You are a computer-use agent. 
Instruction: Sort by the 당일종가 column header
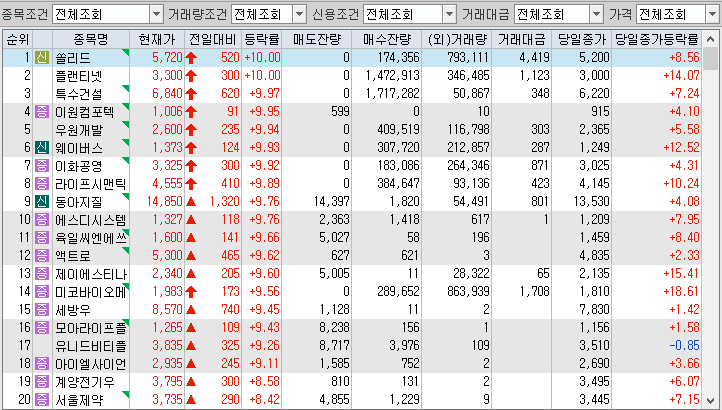pyautogui.click(x=582, y=39)
